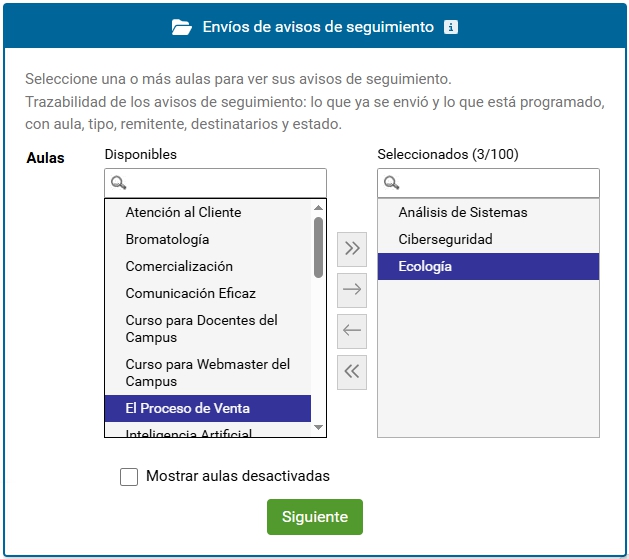Enable Mostrar aulas desactivadas checkbox

(129, 477)
